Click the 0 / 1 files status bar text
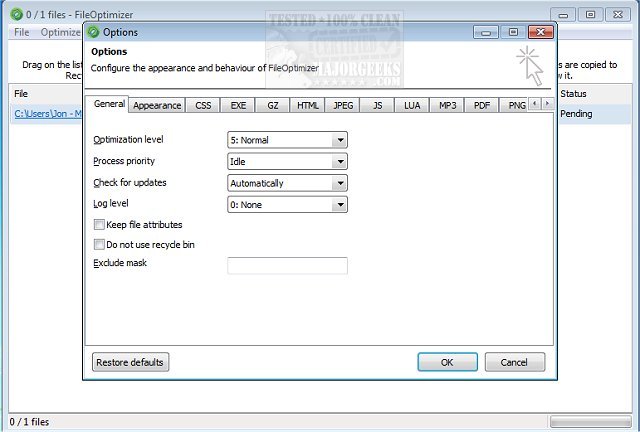The image size is (640, 432). tap(29, 422)
